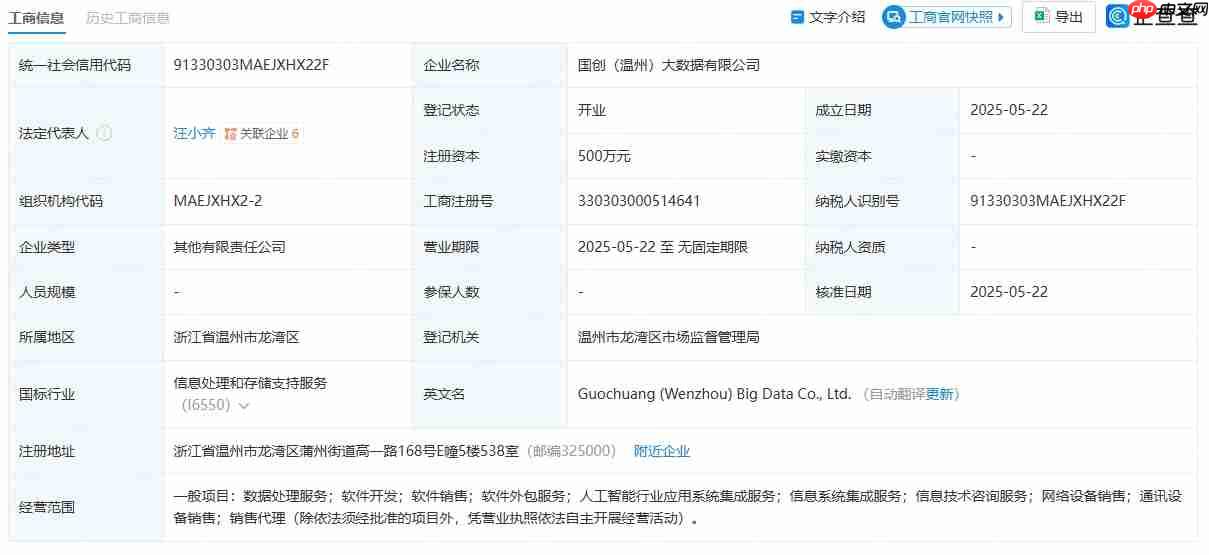This screenshot has width=1209, height=555.
Task: Click the 参保人数 label
Action: [x=451, y=292]
